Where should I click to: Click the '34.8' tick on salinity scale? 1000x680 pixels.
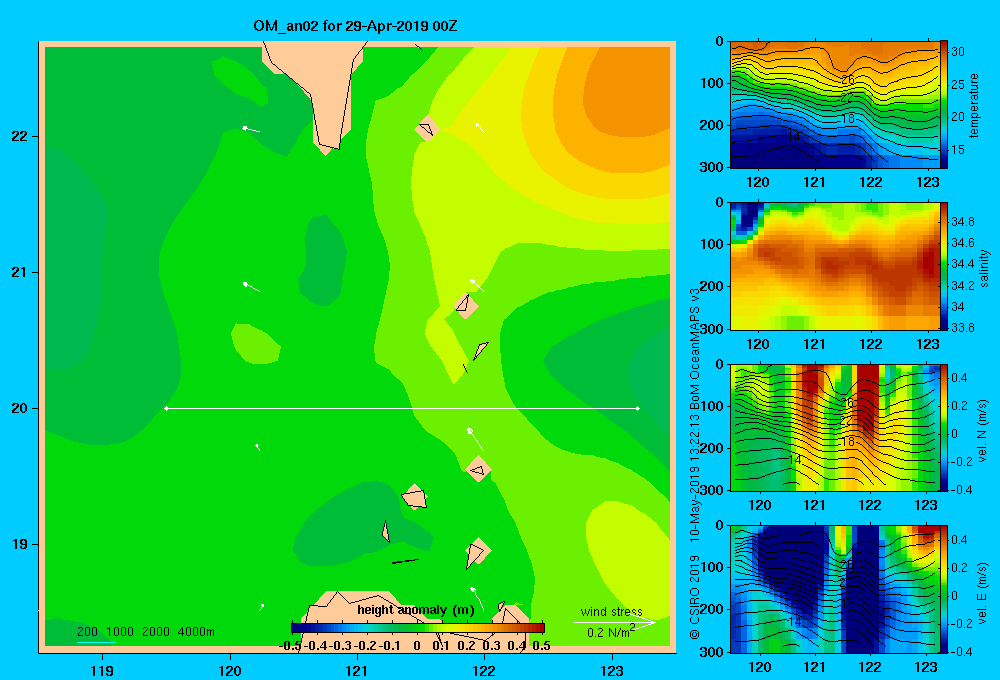tap(962, 221)
